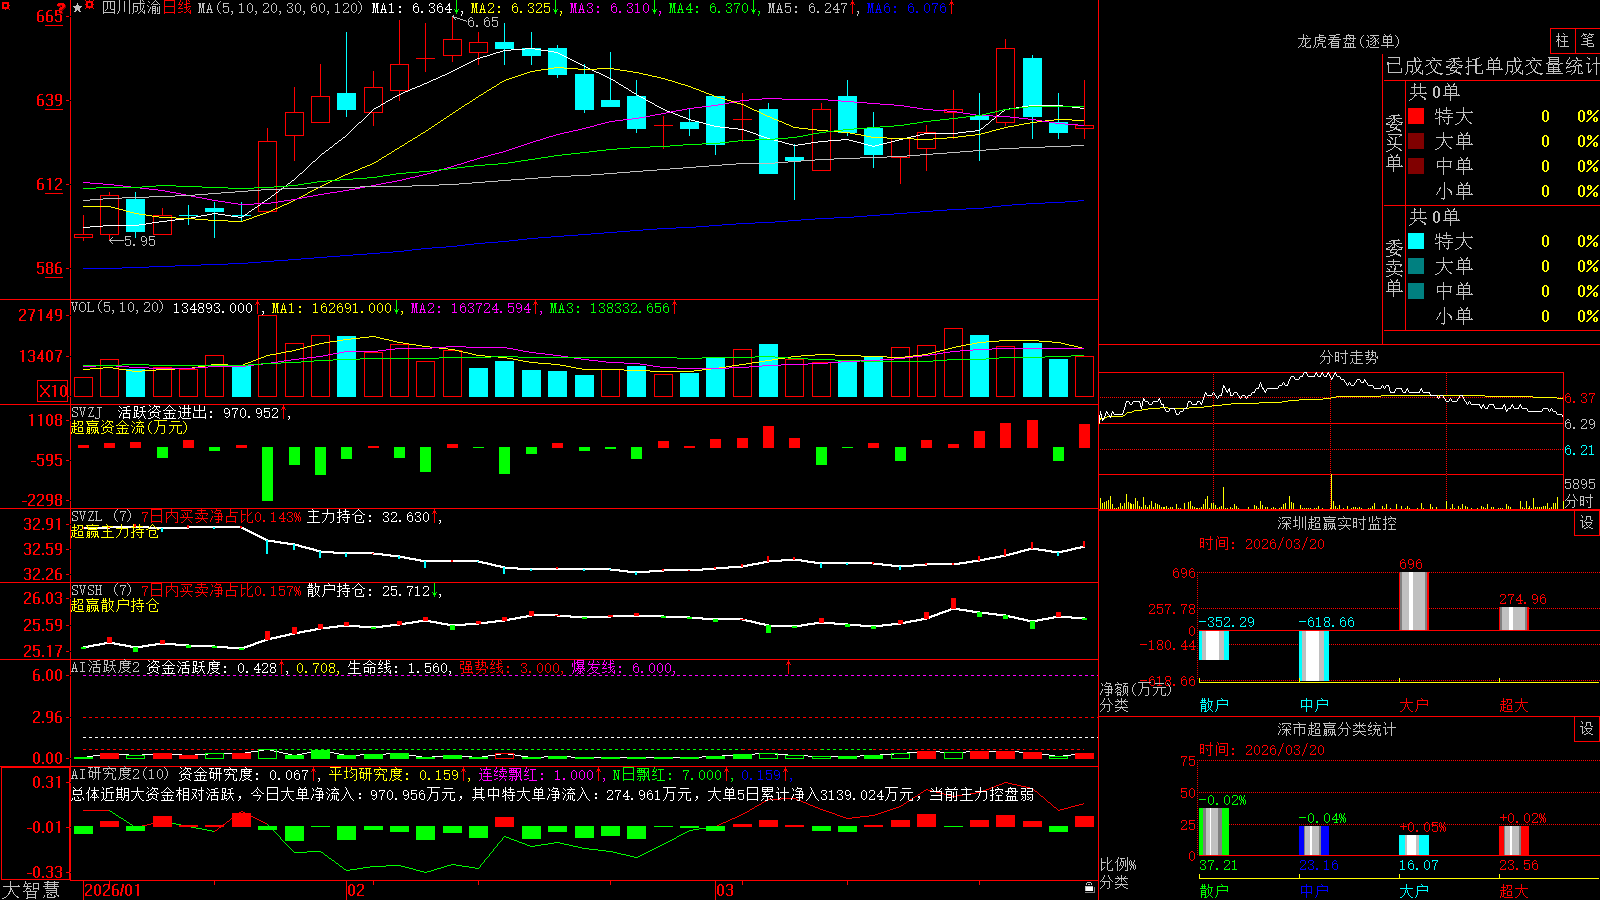Click the 37.21 散户 bar in 分类统计
Screen dimensions: 1600x900
[x=1214, y=832]
